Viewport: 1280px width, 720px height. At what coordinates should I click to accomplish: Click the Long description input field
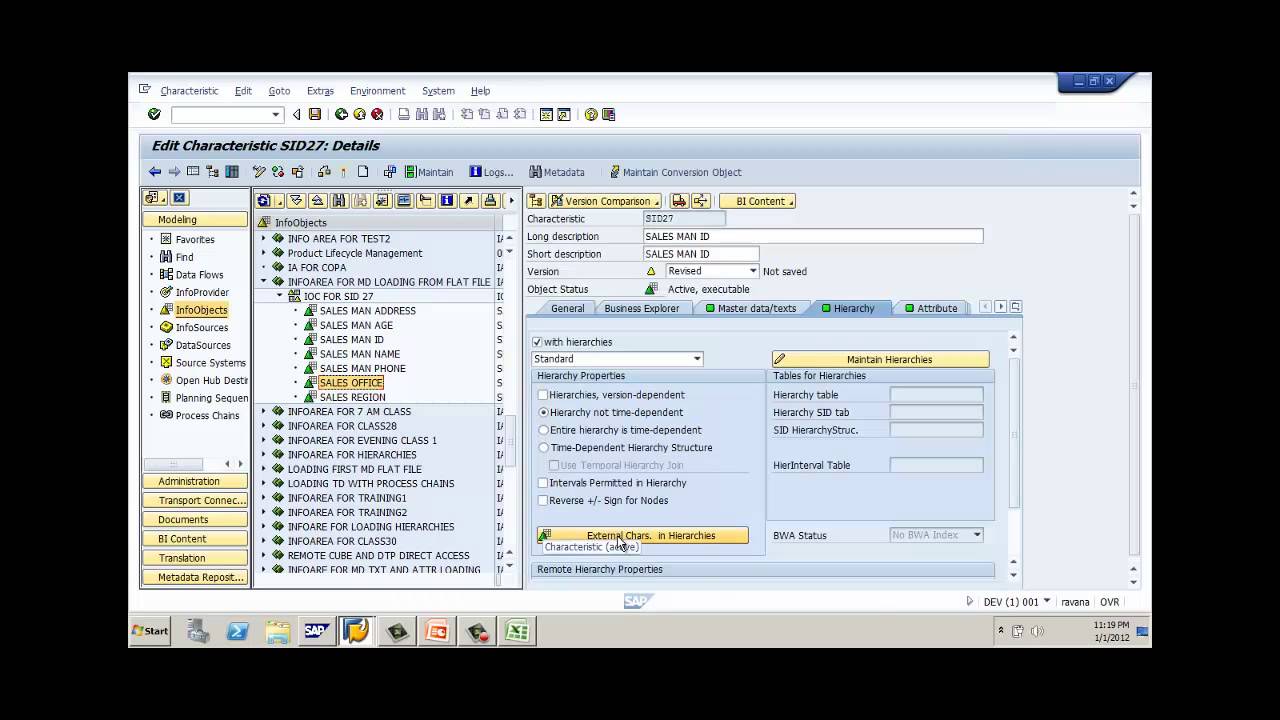pos(813,236)
